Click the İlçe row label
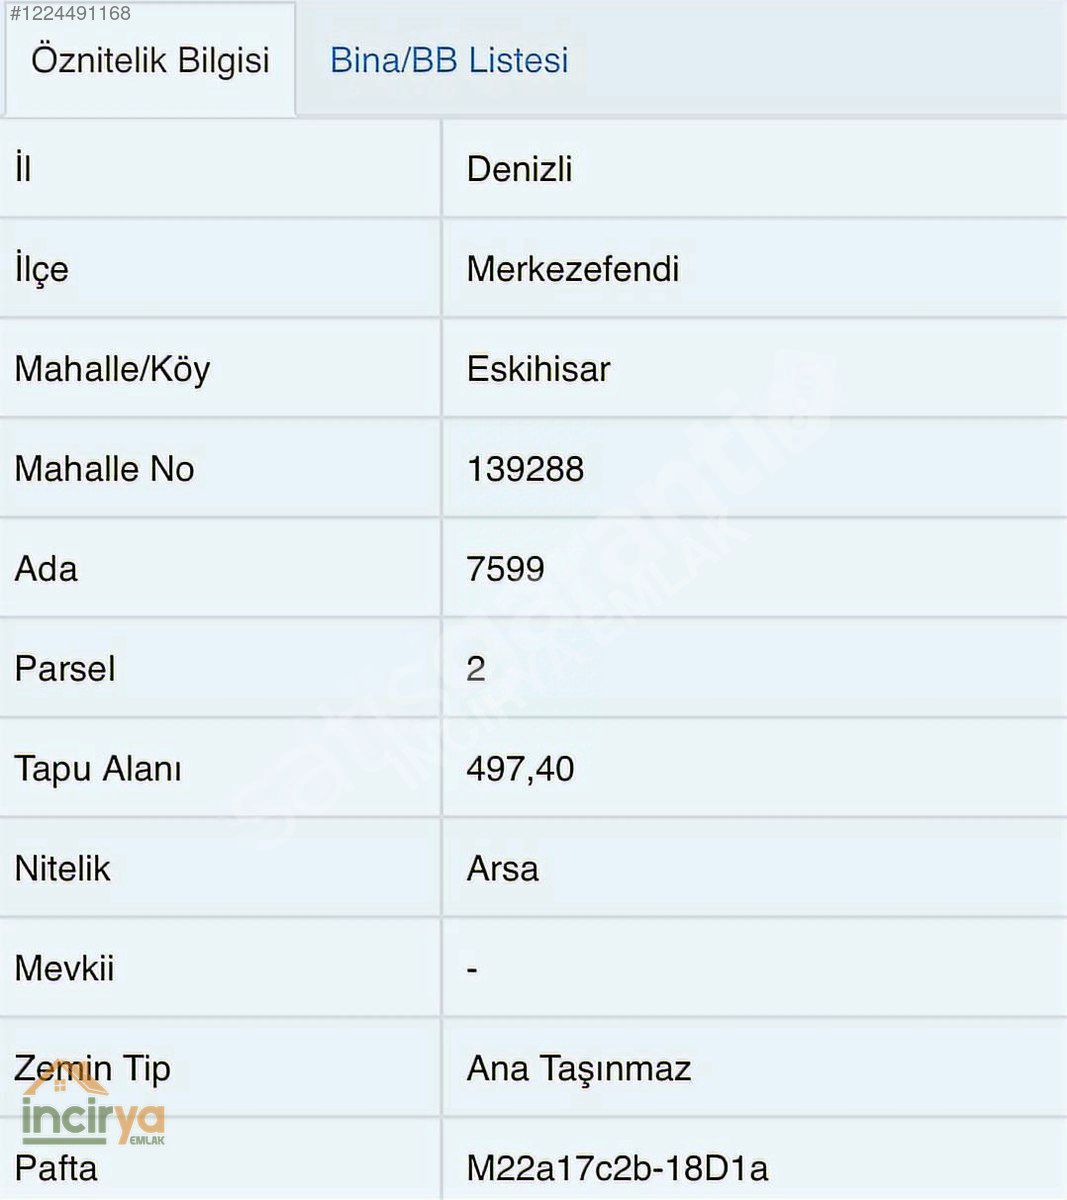Image resolution: width=1067 pixels, height=1200 pixels. 41,270
